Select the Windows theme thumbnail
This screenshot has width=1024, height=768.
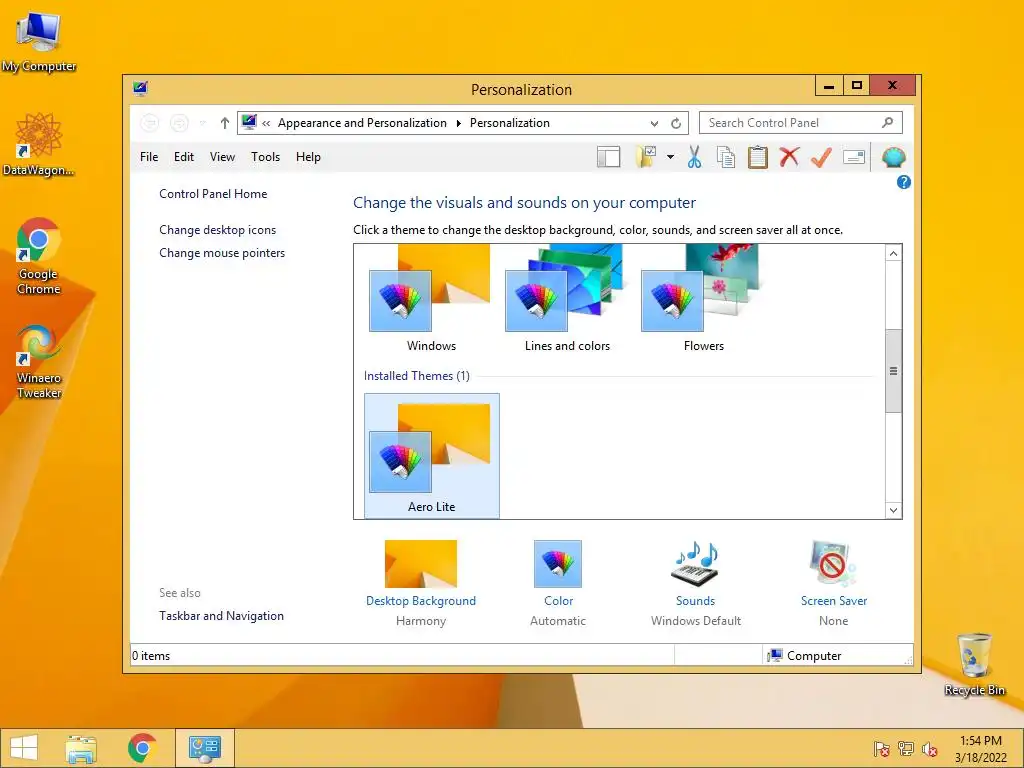point(431,300)
